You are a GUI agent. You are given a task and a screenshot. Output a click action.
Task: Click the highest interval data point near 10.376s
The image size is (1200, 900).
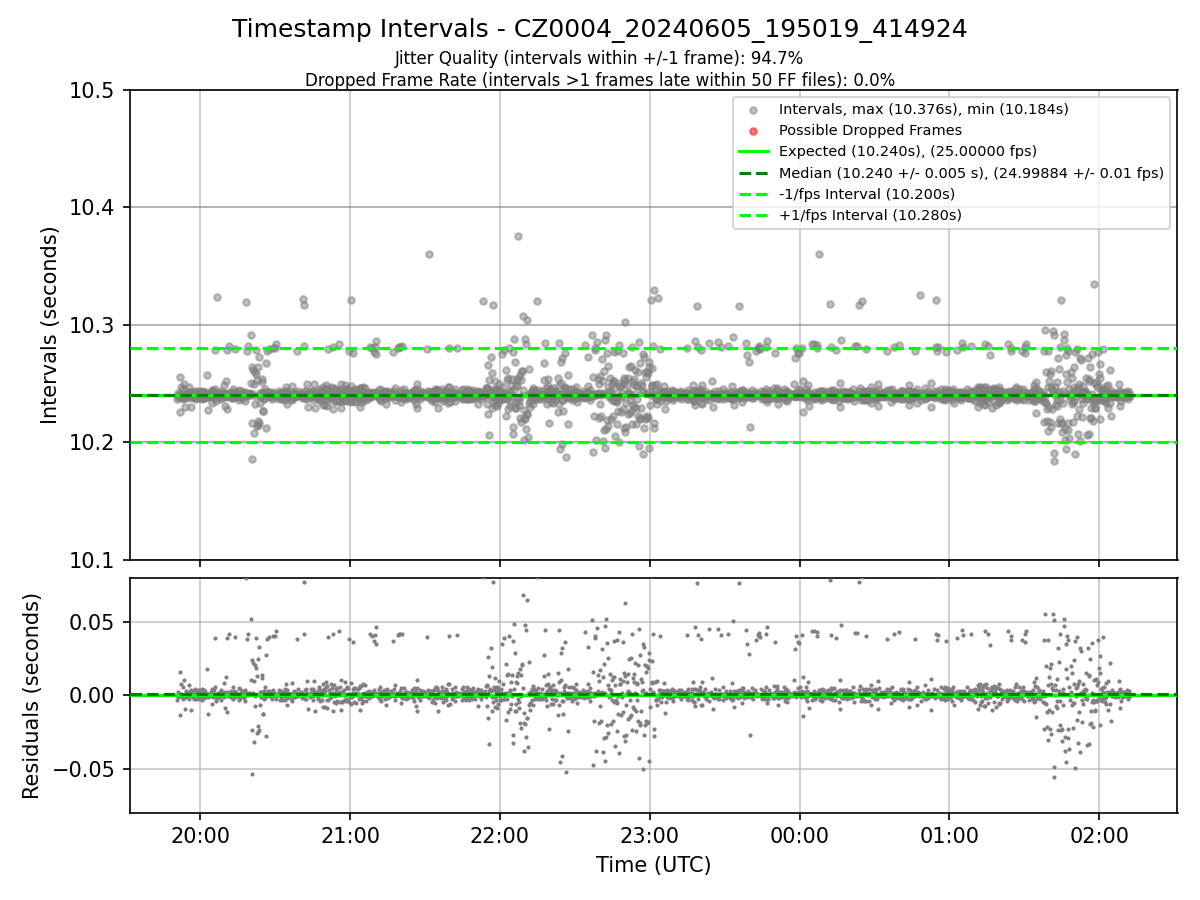[x=518, y=236]
